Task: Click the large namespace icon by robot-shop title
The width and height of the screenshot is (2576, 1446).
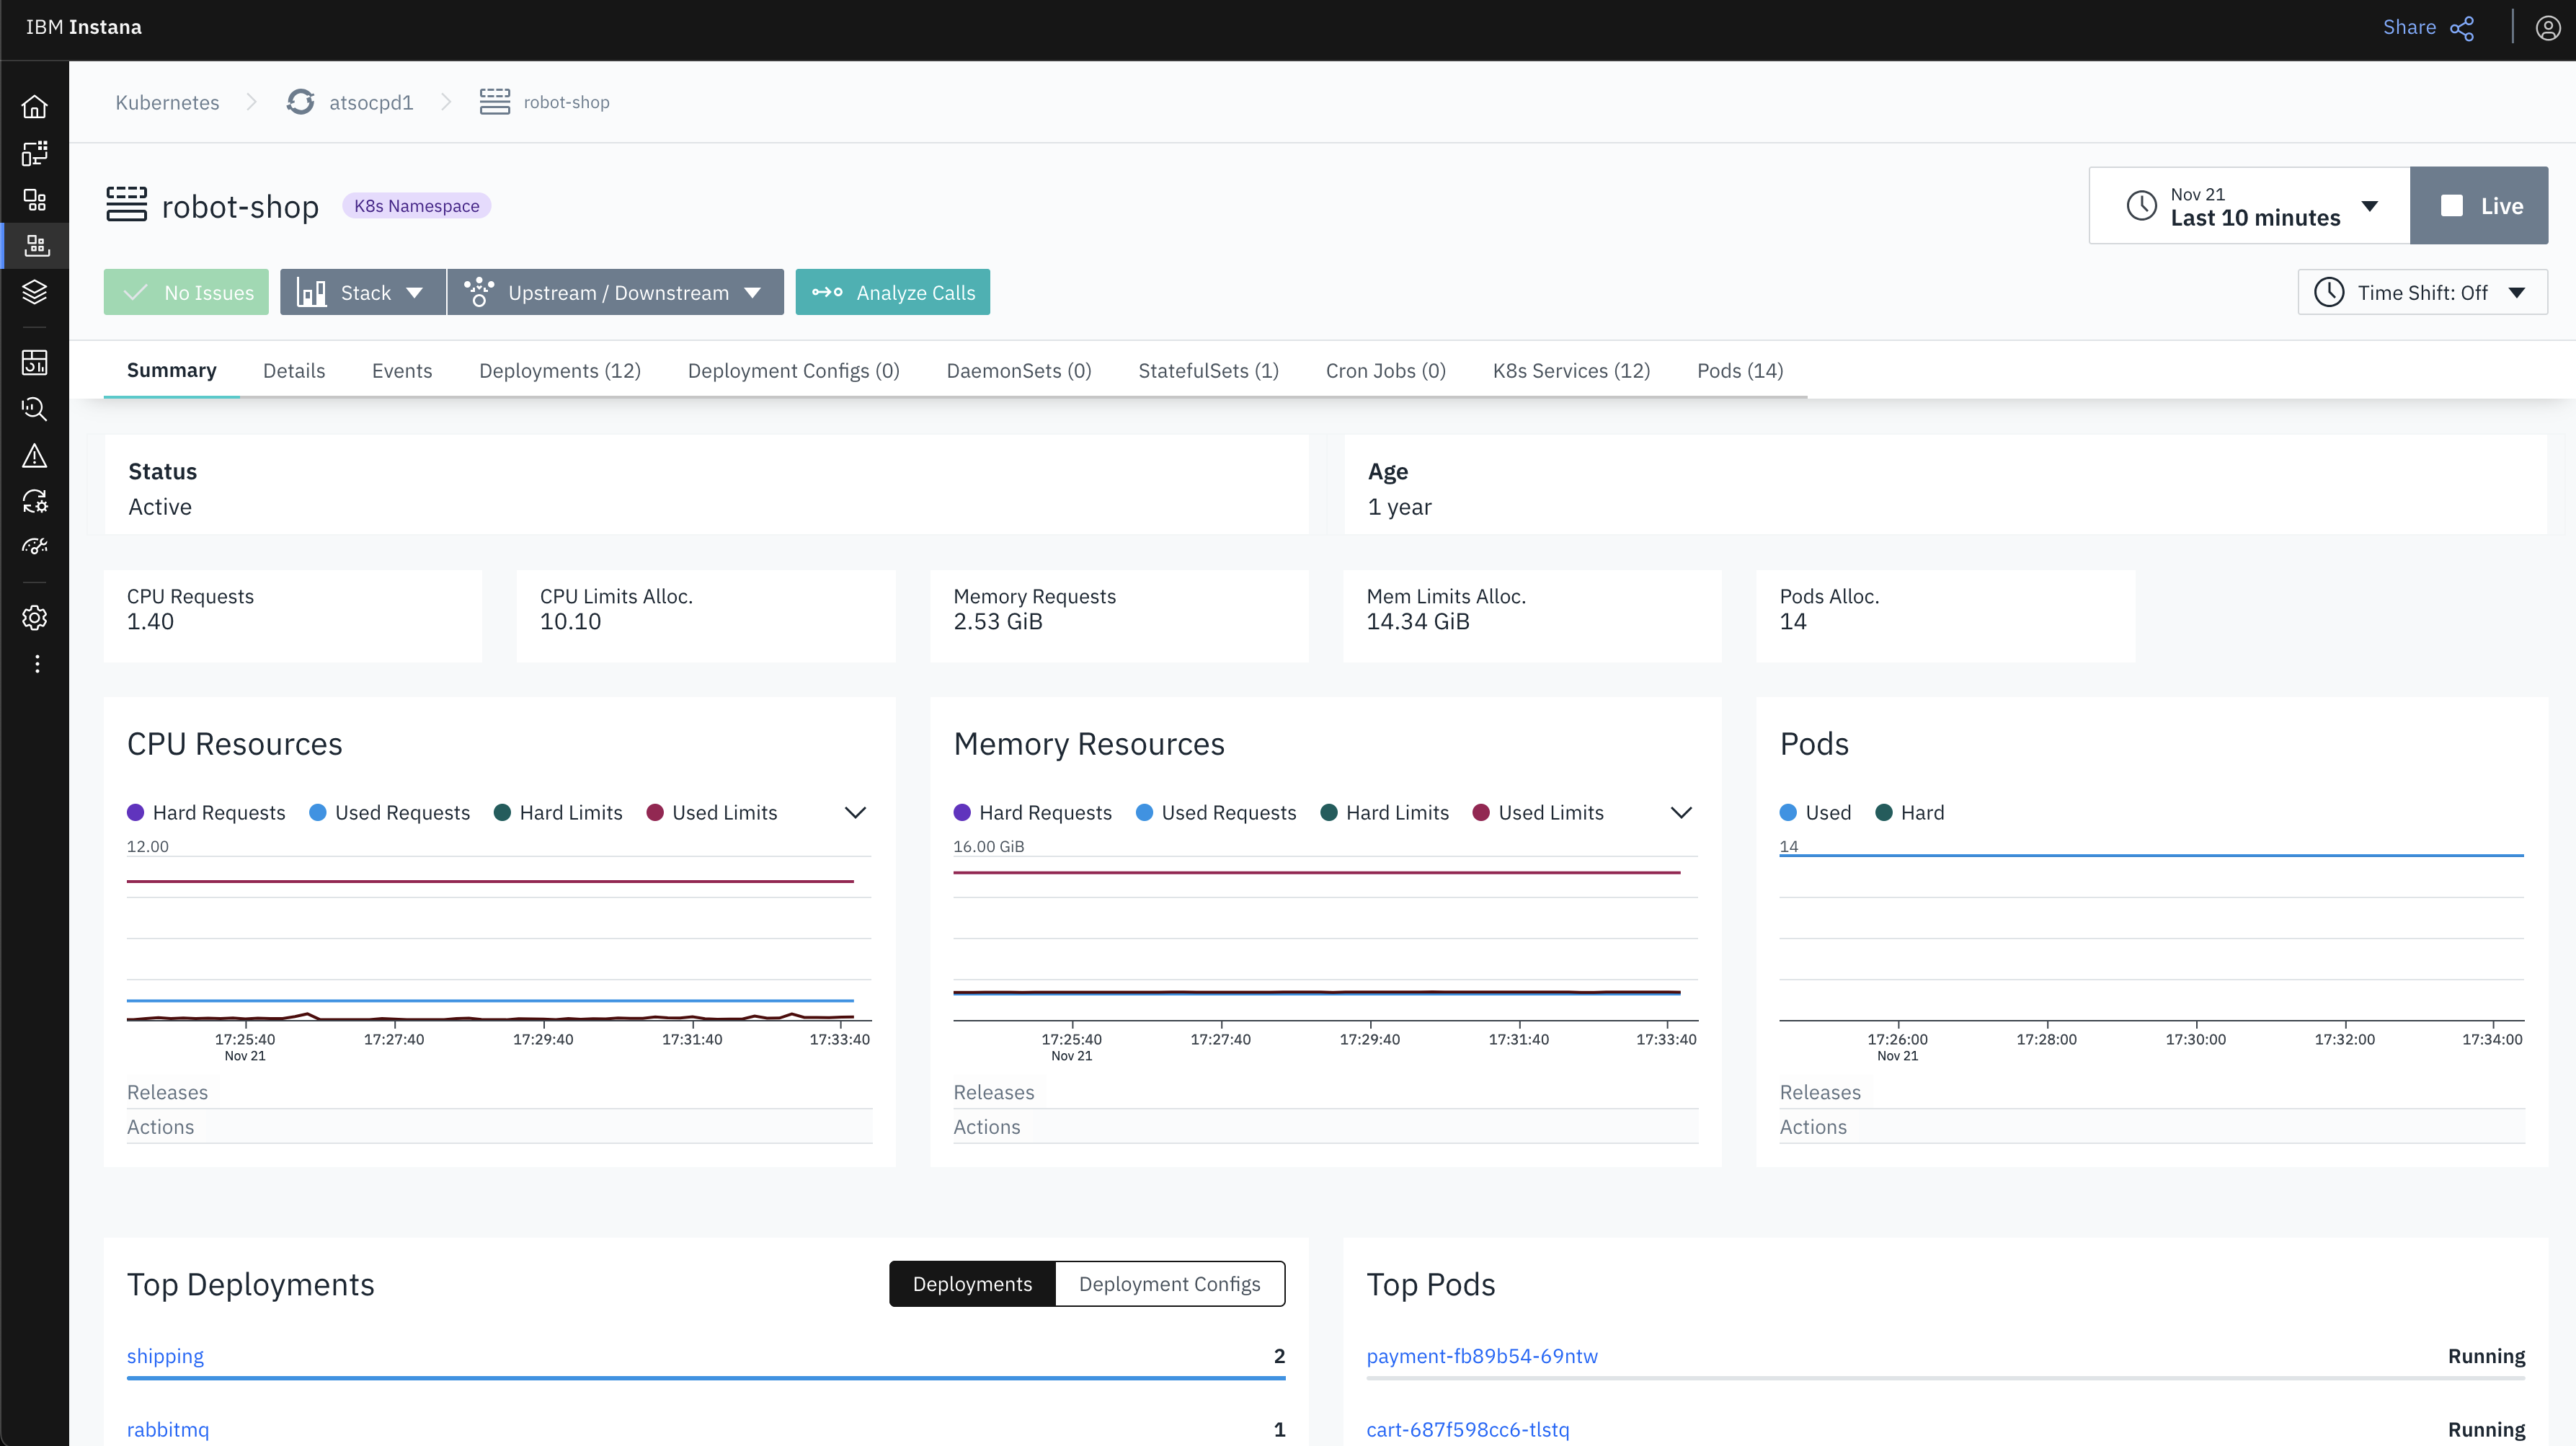Action: (x=126, y=205)
